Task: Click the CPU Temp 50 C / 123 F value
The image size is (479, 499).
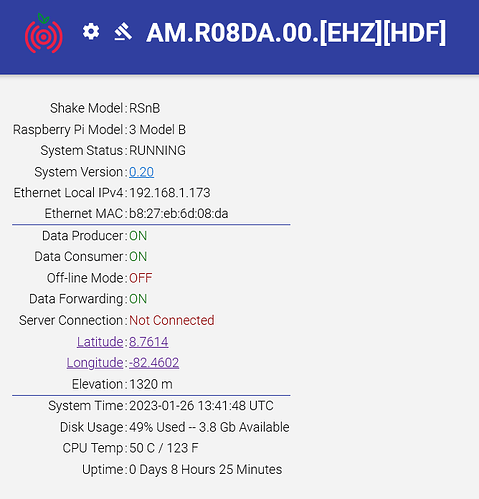Action: (x=164, y=448)
